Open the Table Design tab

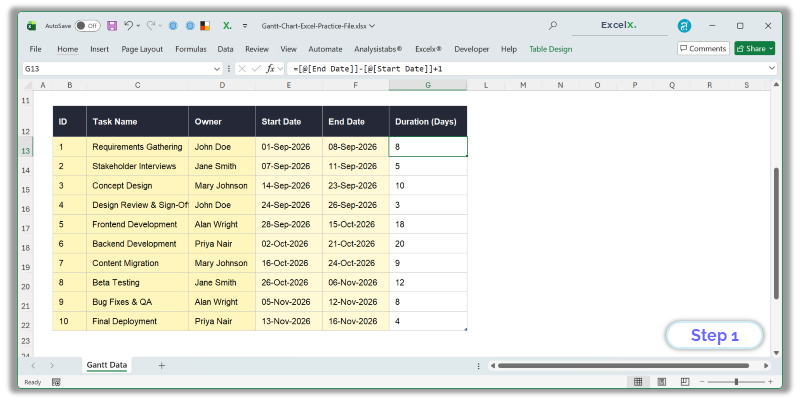(551, 49)
